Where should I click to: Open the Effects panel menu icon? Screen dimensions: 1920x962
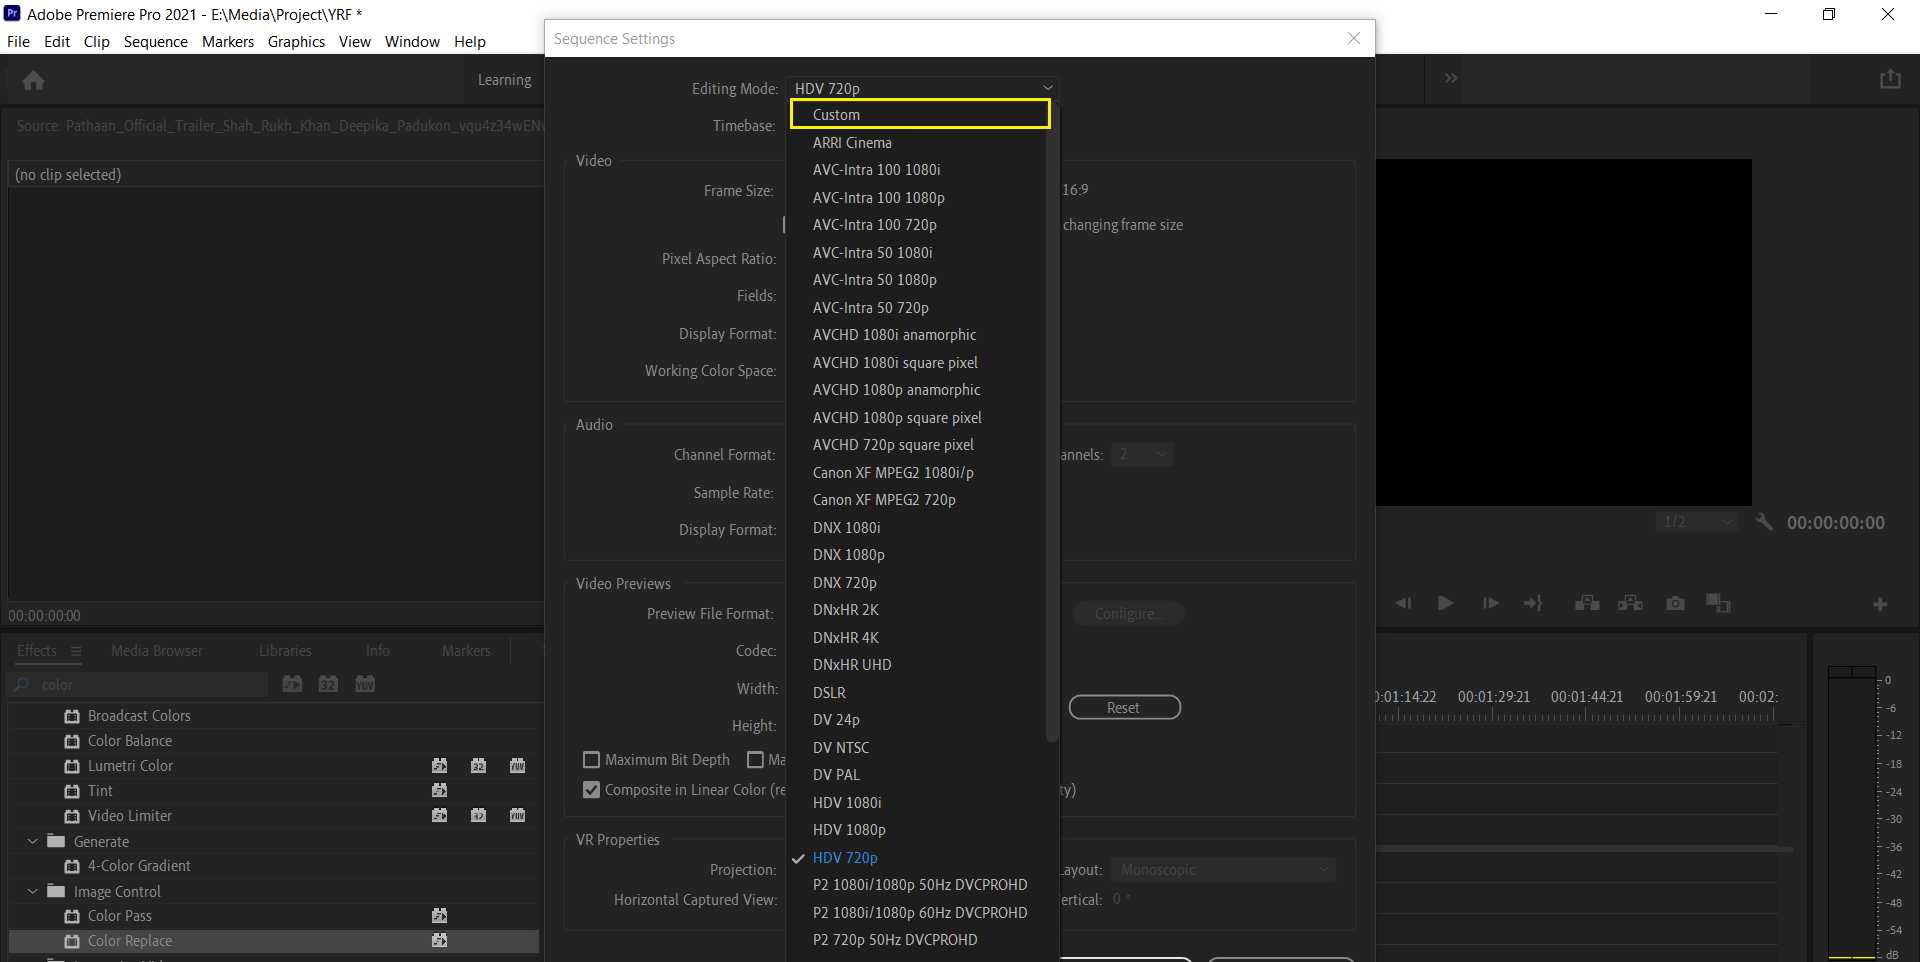coord(75,650)
